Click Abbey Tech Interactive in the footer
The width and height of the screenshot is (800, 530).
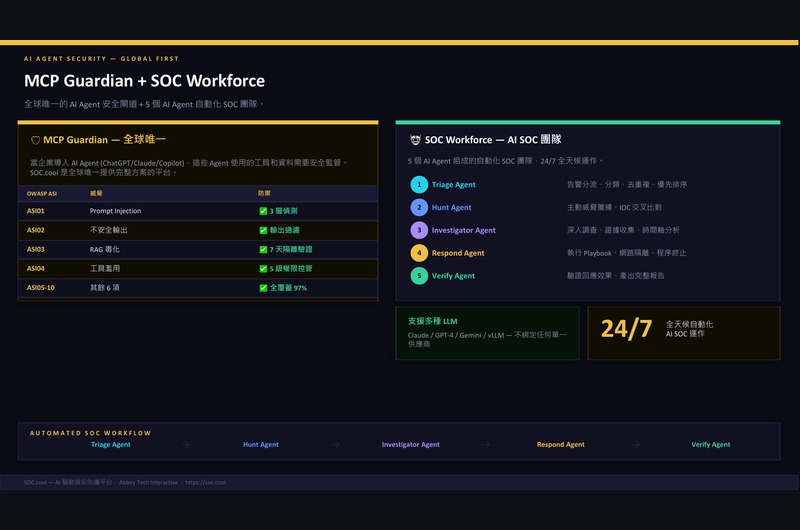click(x=148, y=482)
